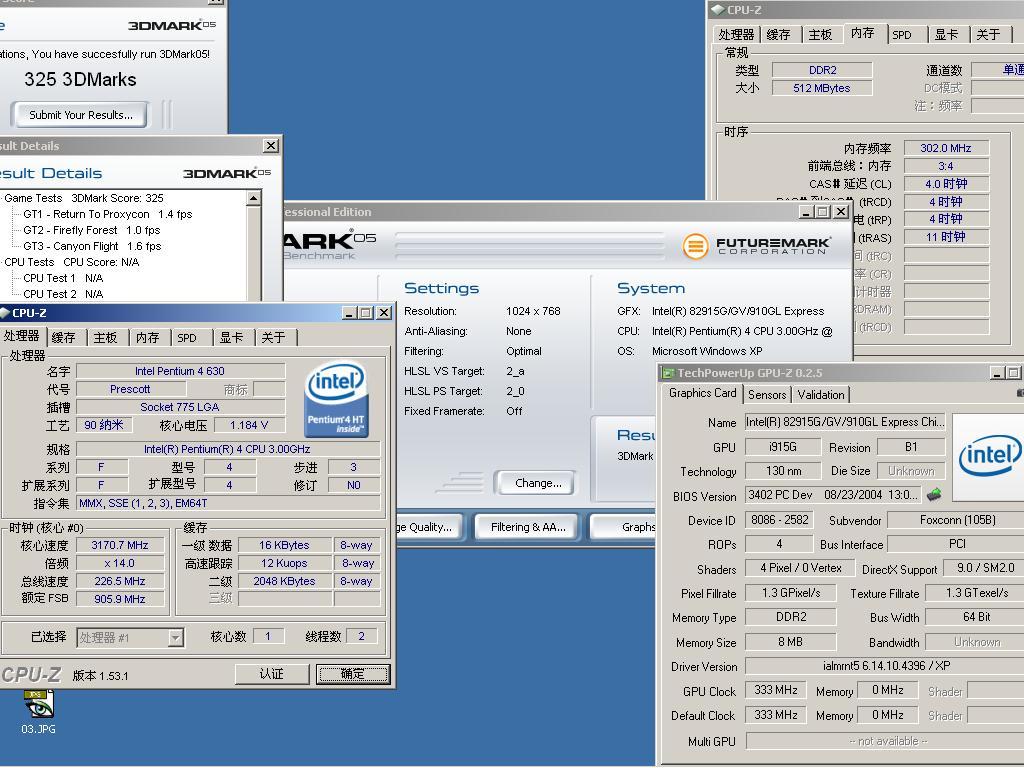The image size is (1024, 768).
Task: Click the 内存频率 value 302.0 MHz
Action: (946, 148)
